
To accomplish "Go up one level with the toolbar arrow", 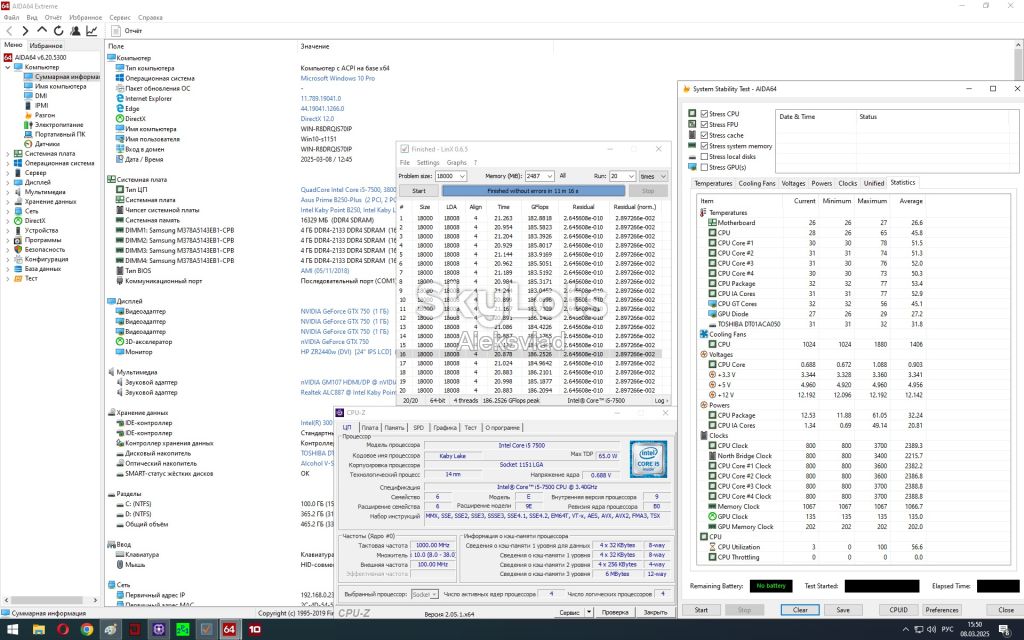I will pyautogui.click(x=42, y=30).
